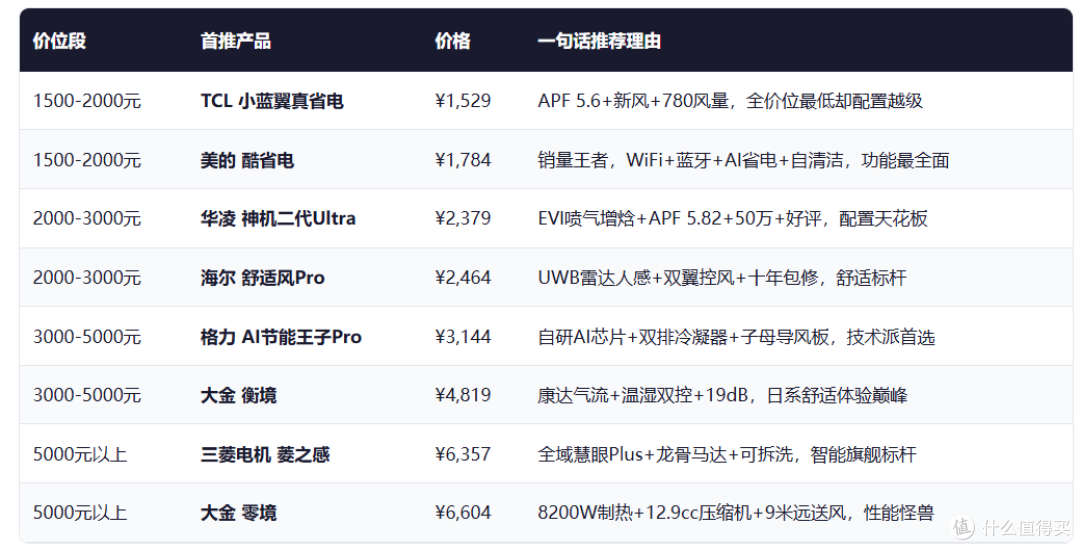
Task: Click the 3000-5000元 cell in 大金 衡境 row
Action: (87, 396)
